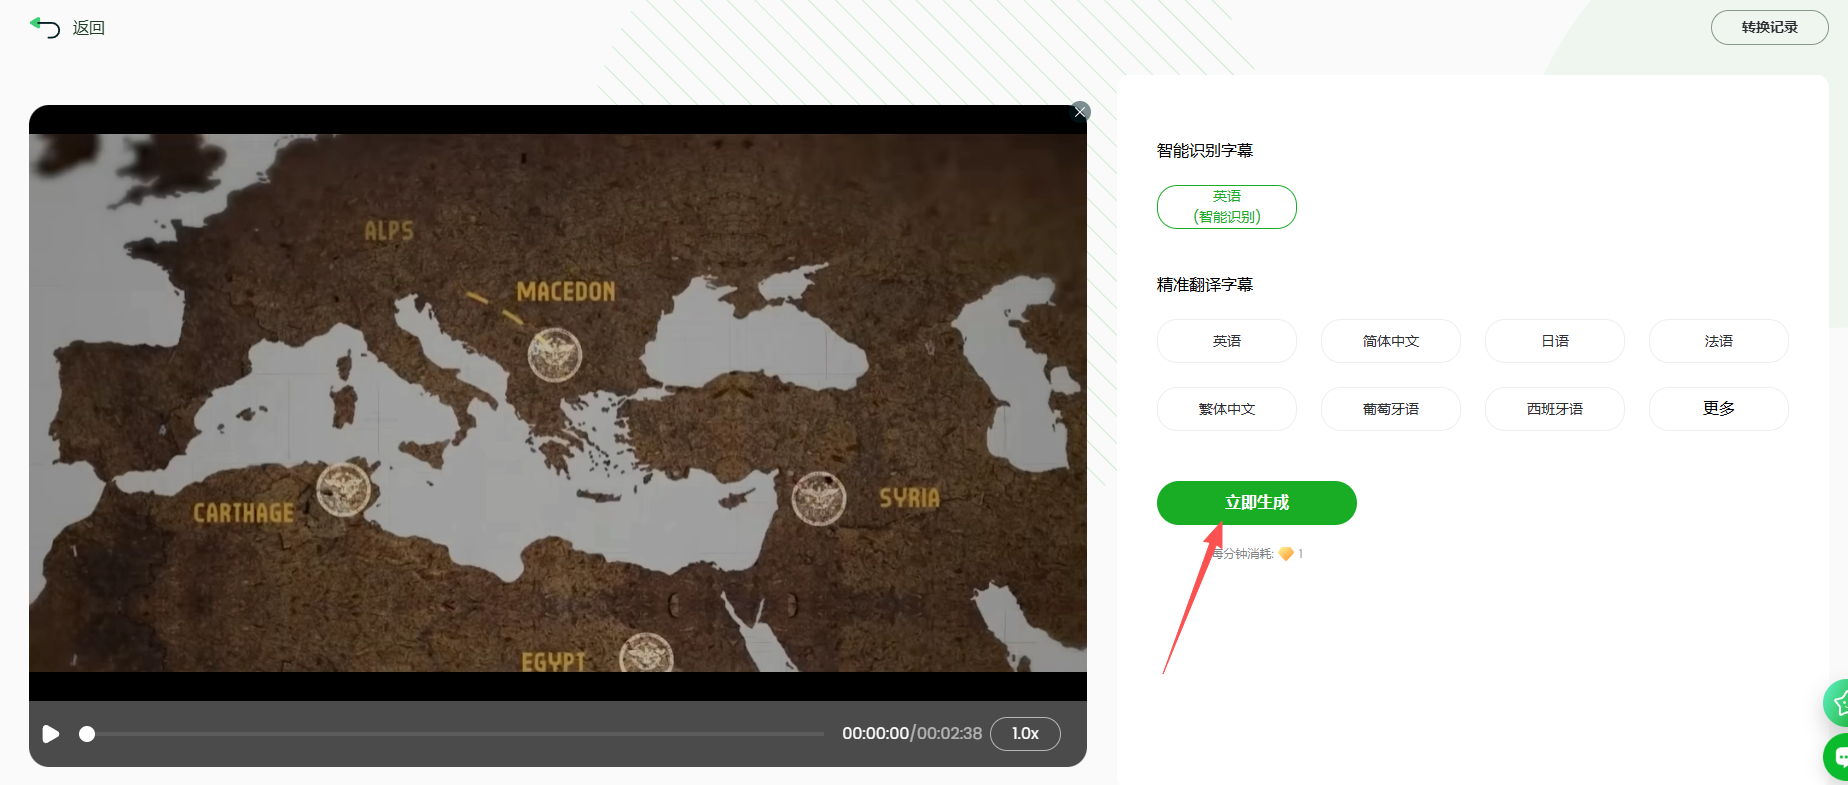Open the green chat support icon
Viewport: 1848px width, 785px height.
tap(1838, 757)
